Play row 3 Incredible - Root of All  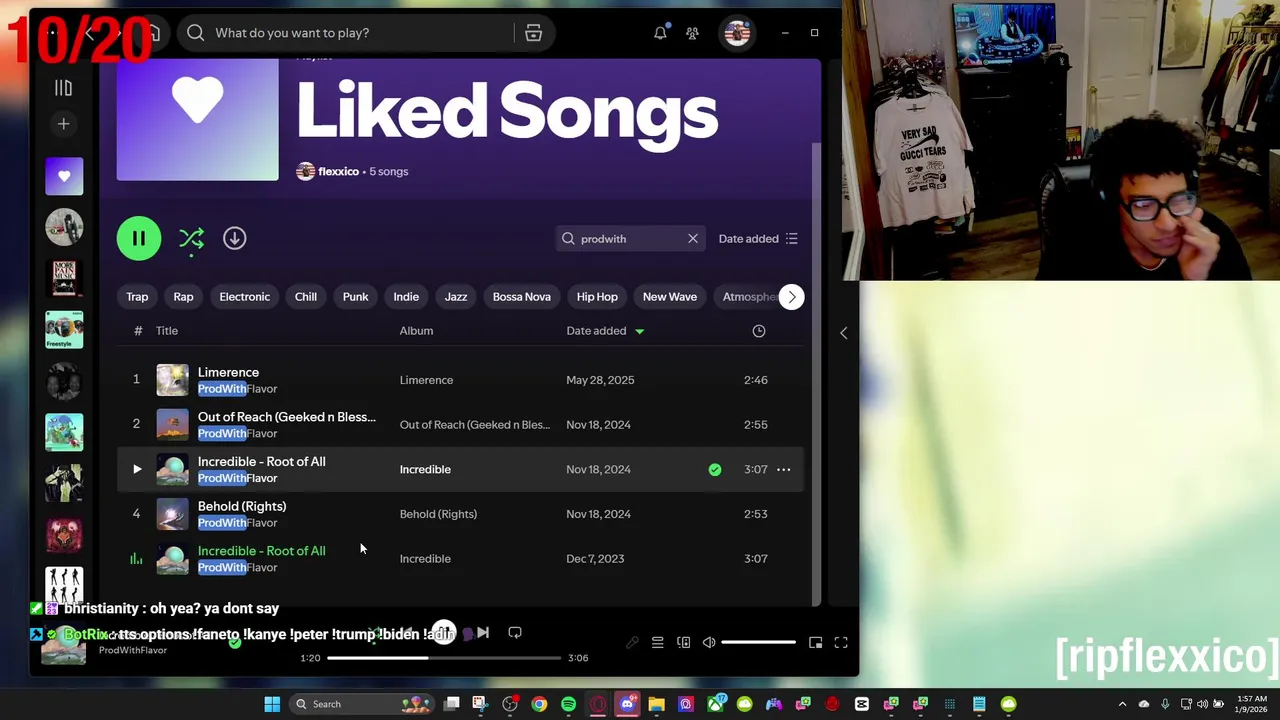[137, 469]
